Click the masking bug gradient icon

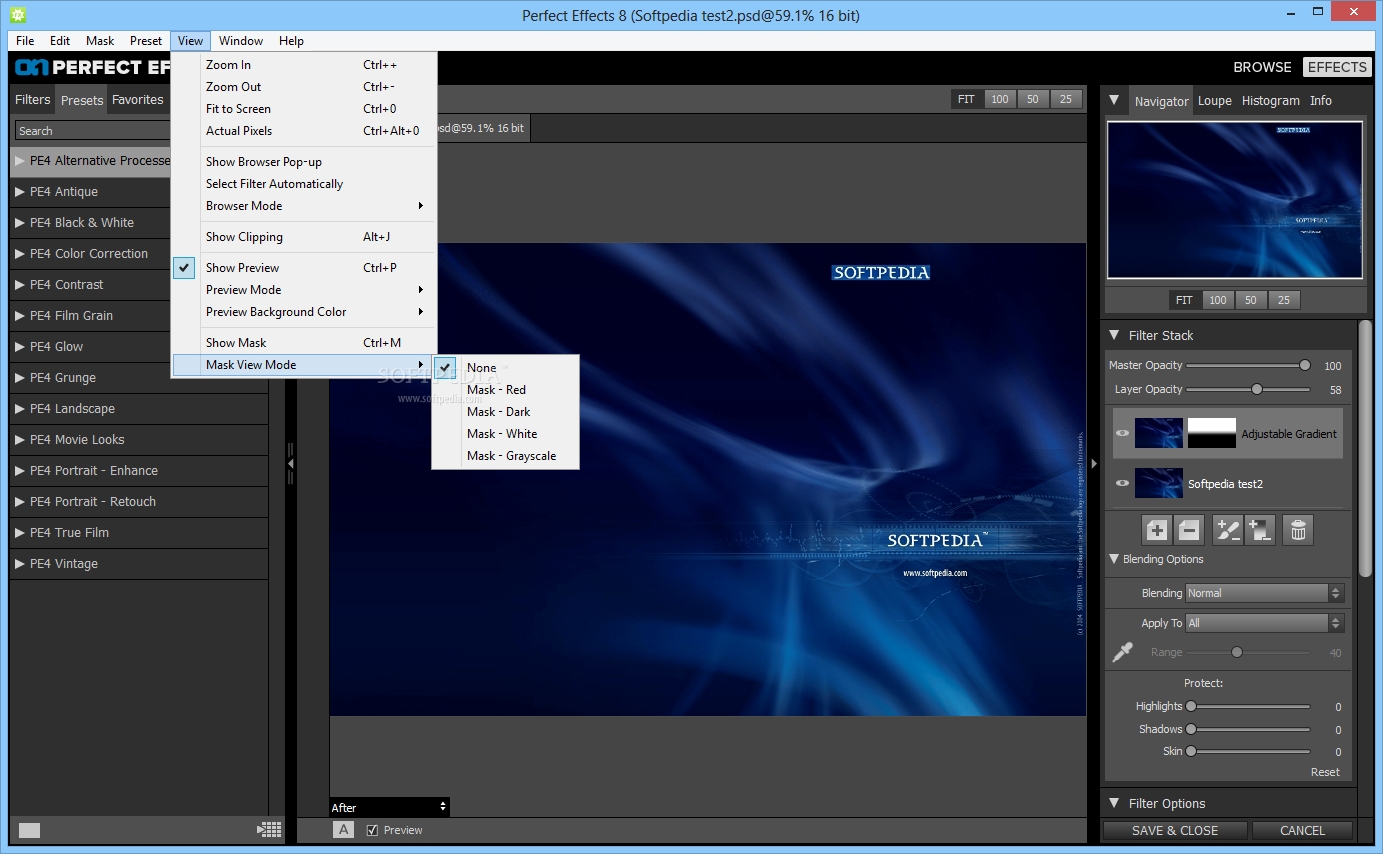1260,530
